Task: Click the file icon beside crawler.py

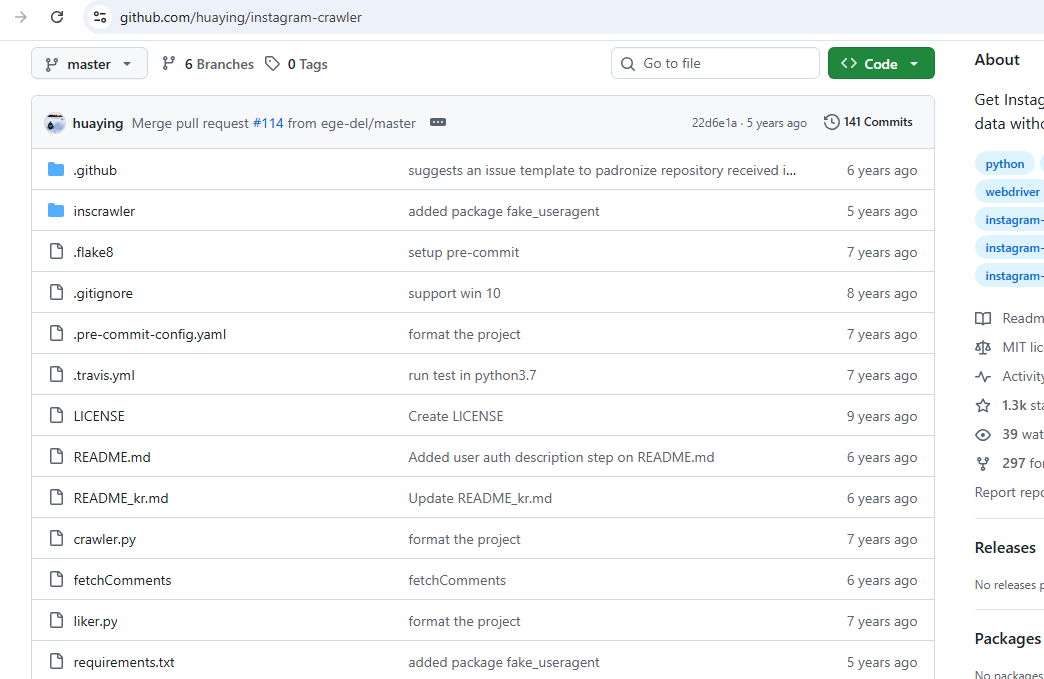Action: tap(57, 539)
